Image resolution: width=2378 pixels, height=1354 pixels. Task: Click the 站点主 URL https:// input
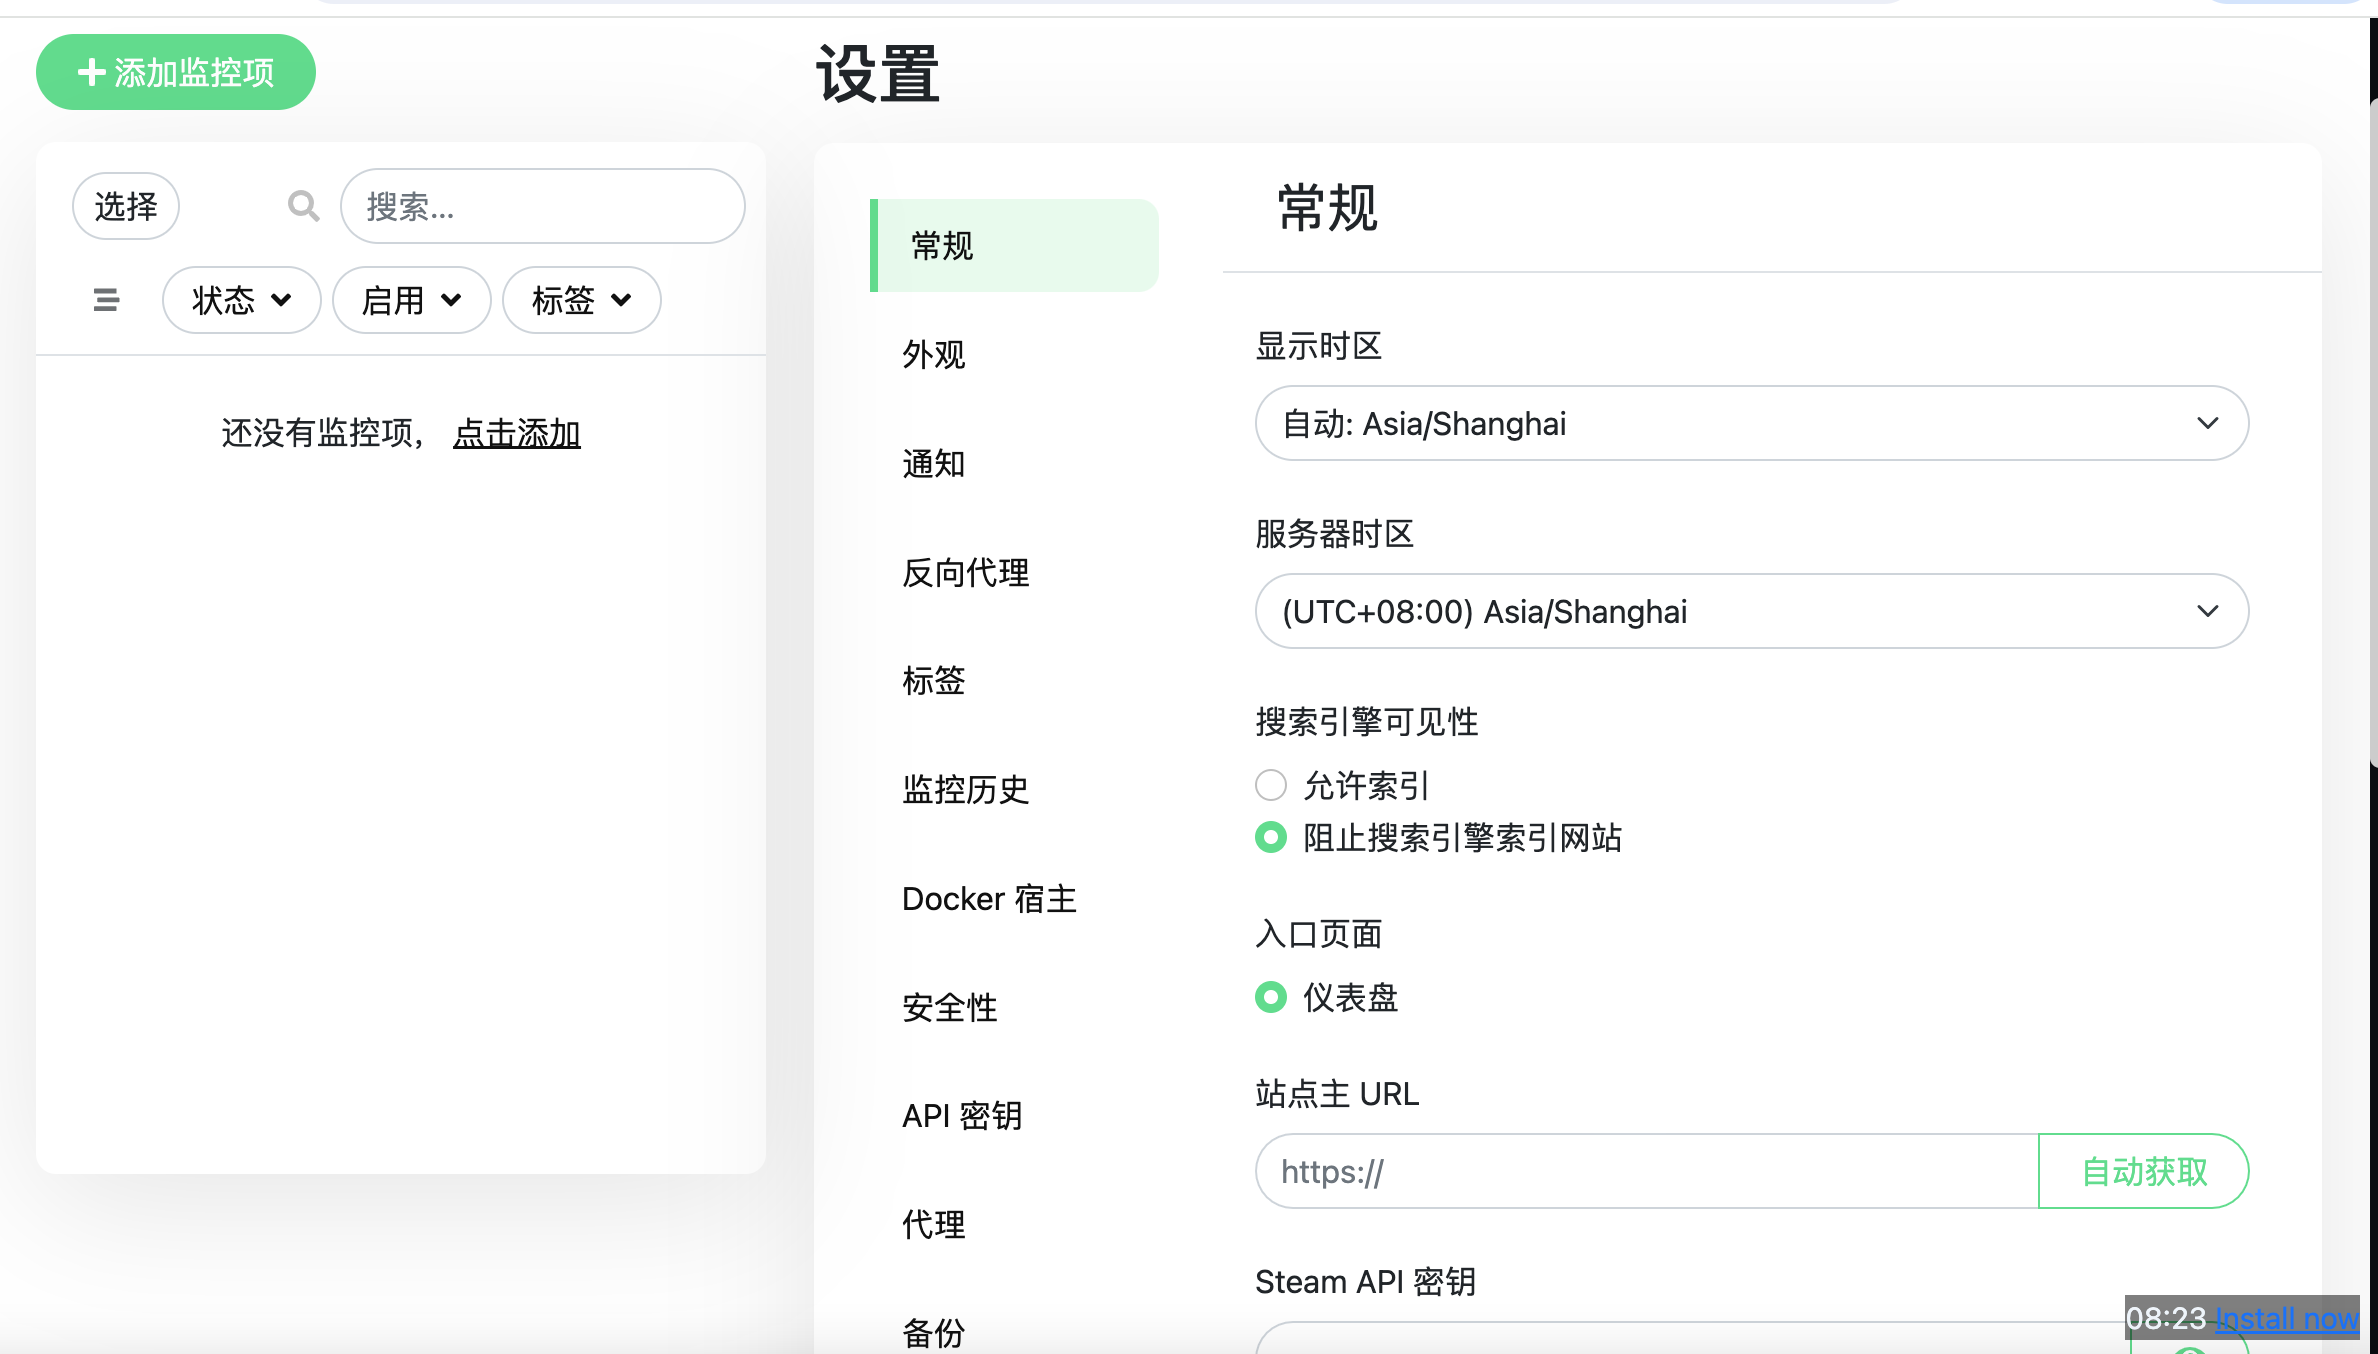coord(1647,1171)
